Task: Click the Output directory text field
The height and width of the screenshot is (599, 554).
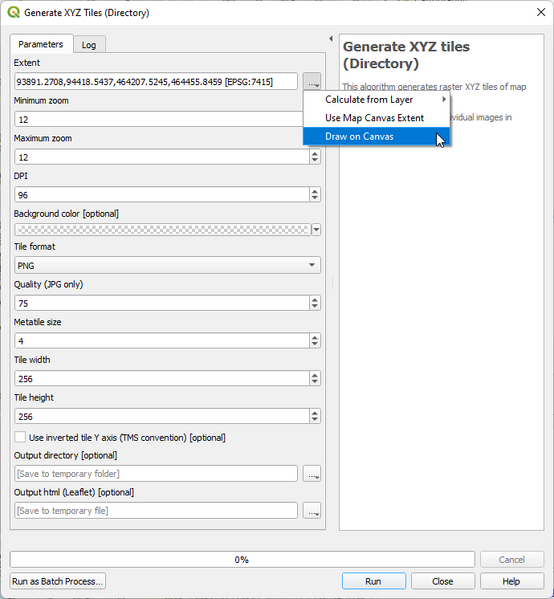Action: tap(156, 474)
